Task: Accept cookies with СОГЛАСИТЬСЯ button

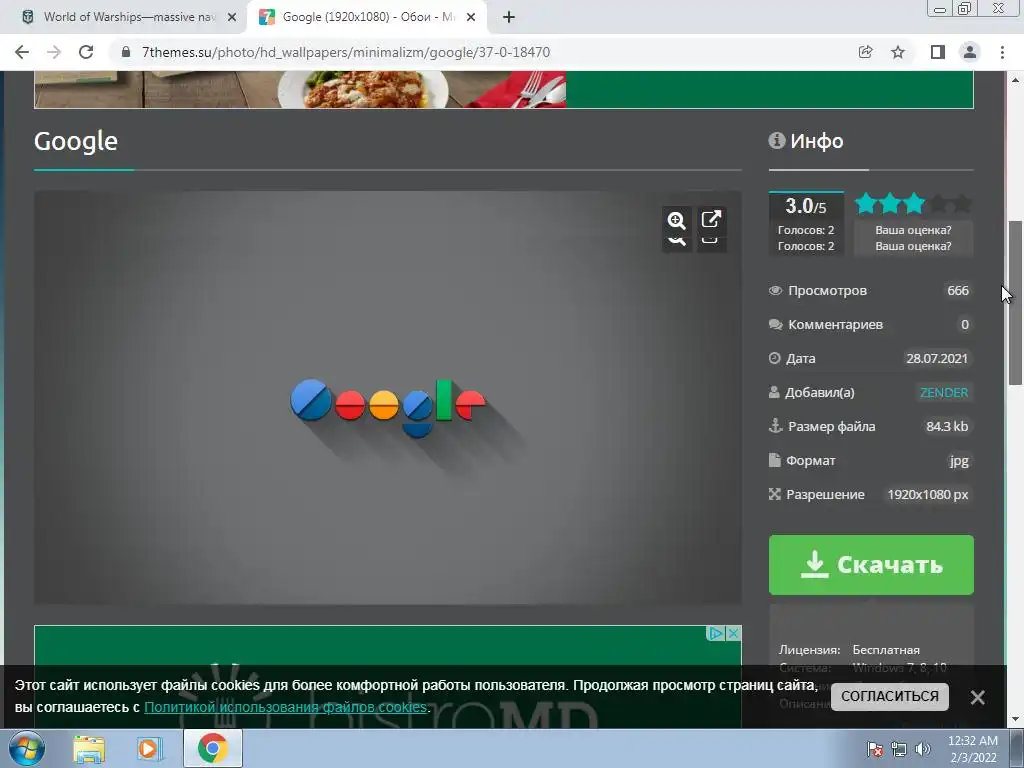Action: 889,696
